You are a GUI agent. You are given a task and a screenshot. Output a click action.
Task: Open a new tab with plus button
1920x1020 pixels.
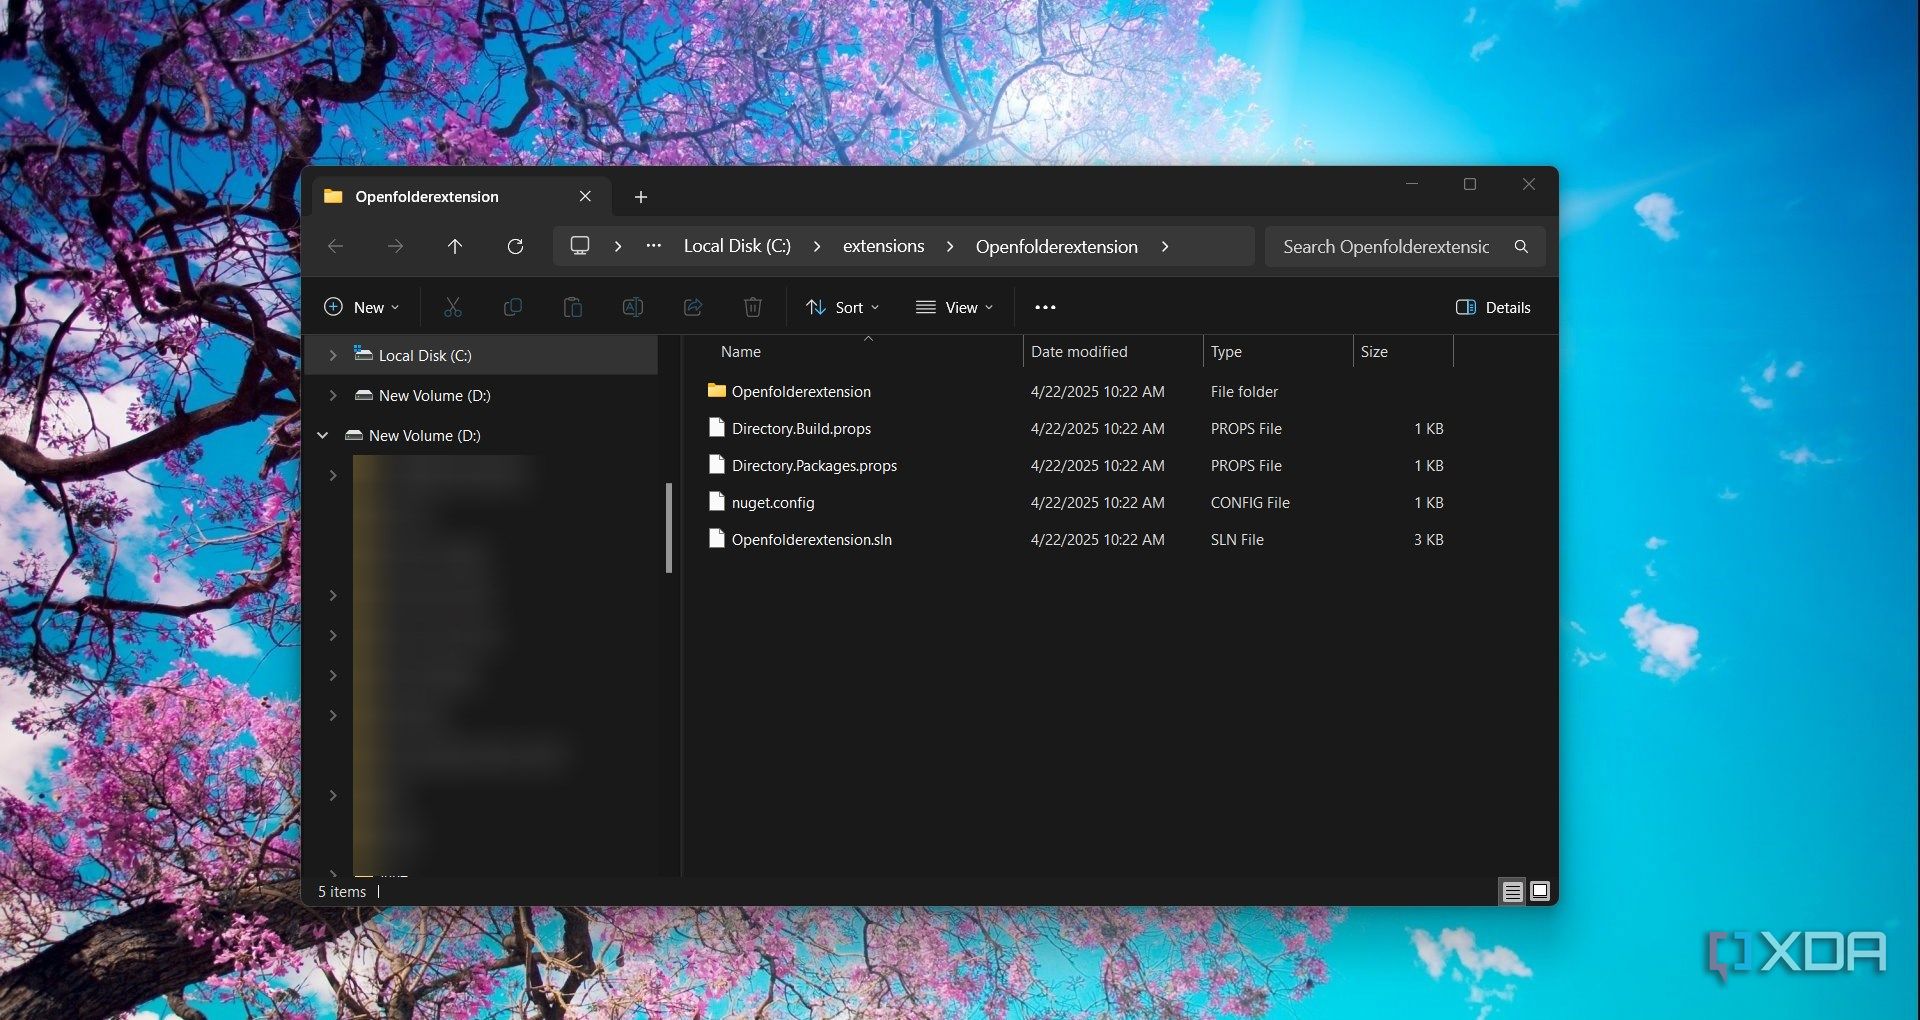(641, 197)
